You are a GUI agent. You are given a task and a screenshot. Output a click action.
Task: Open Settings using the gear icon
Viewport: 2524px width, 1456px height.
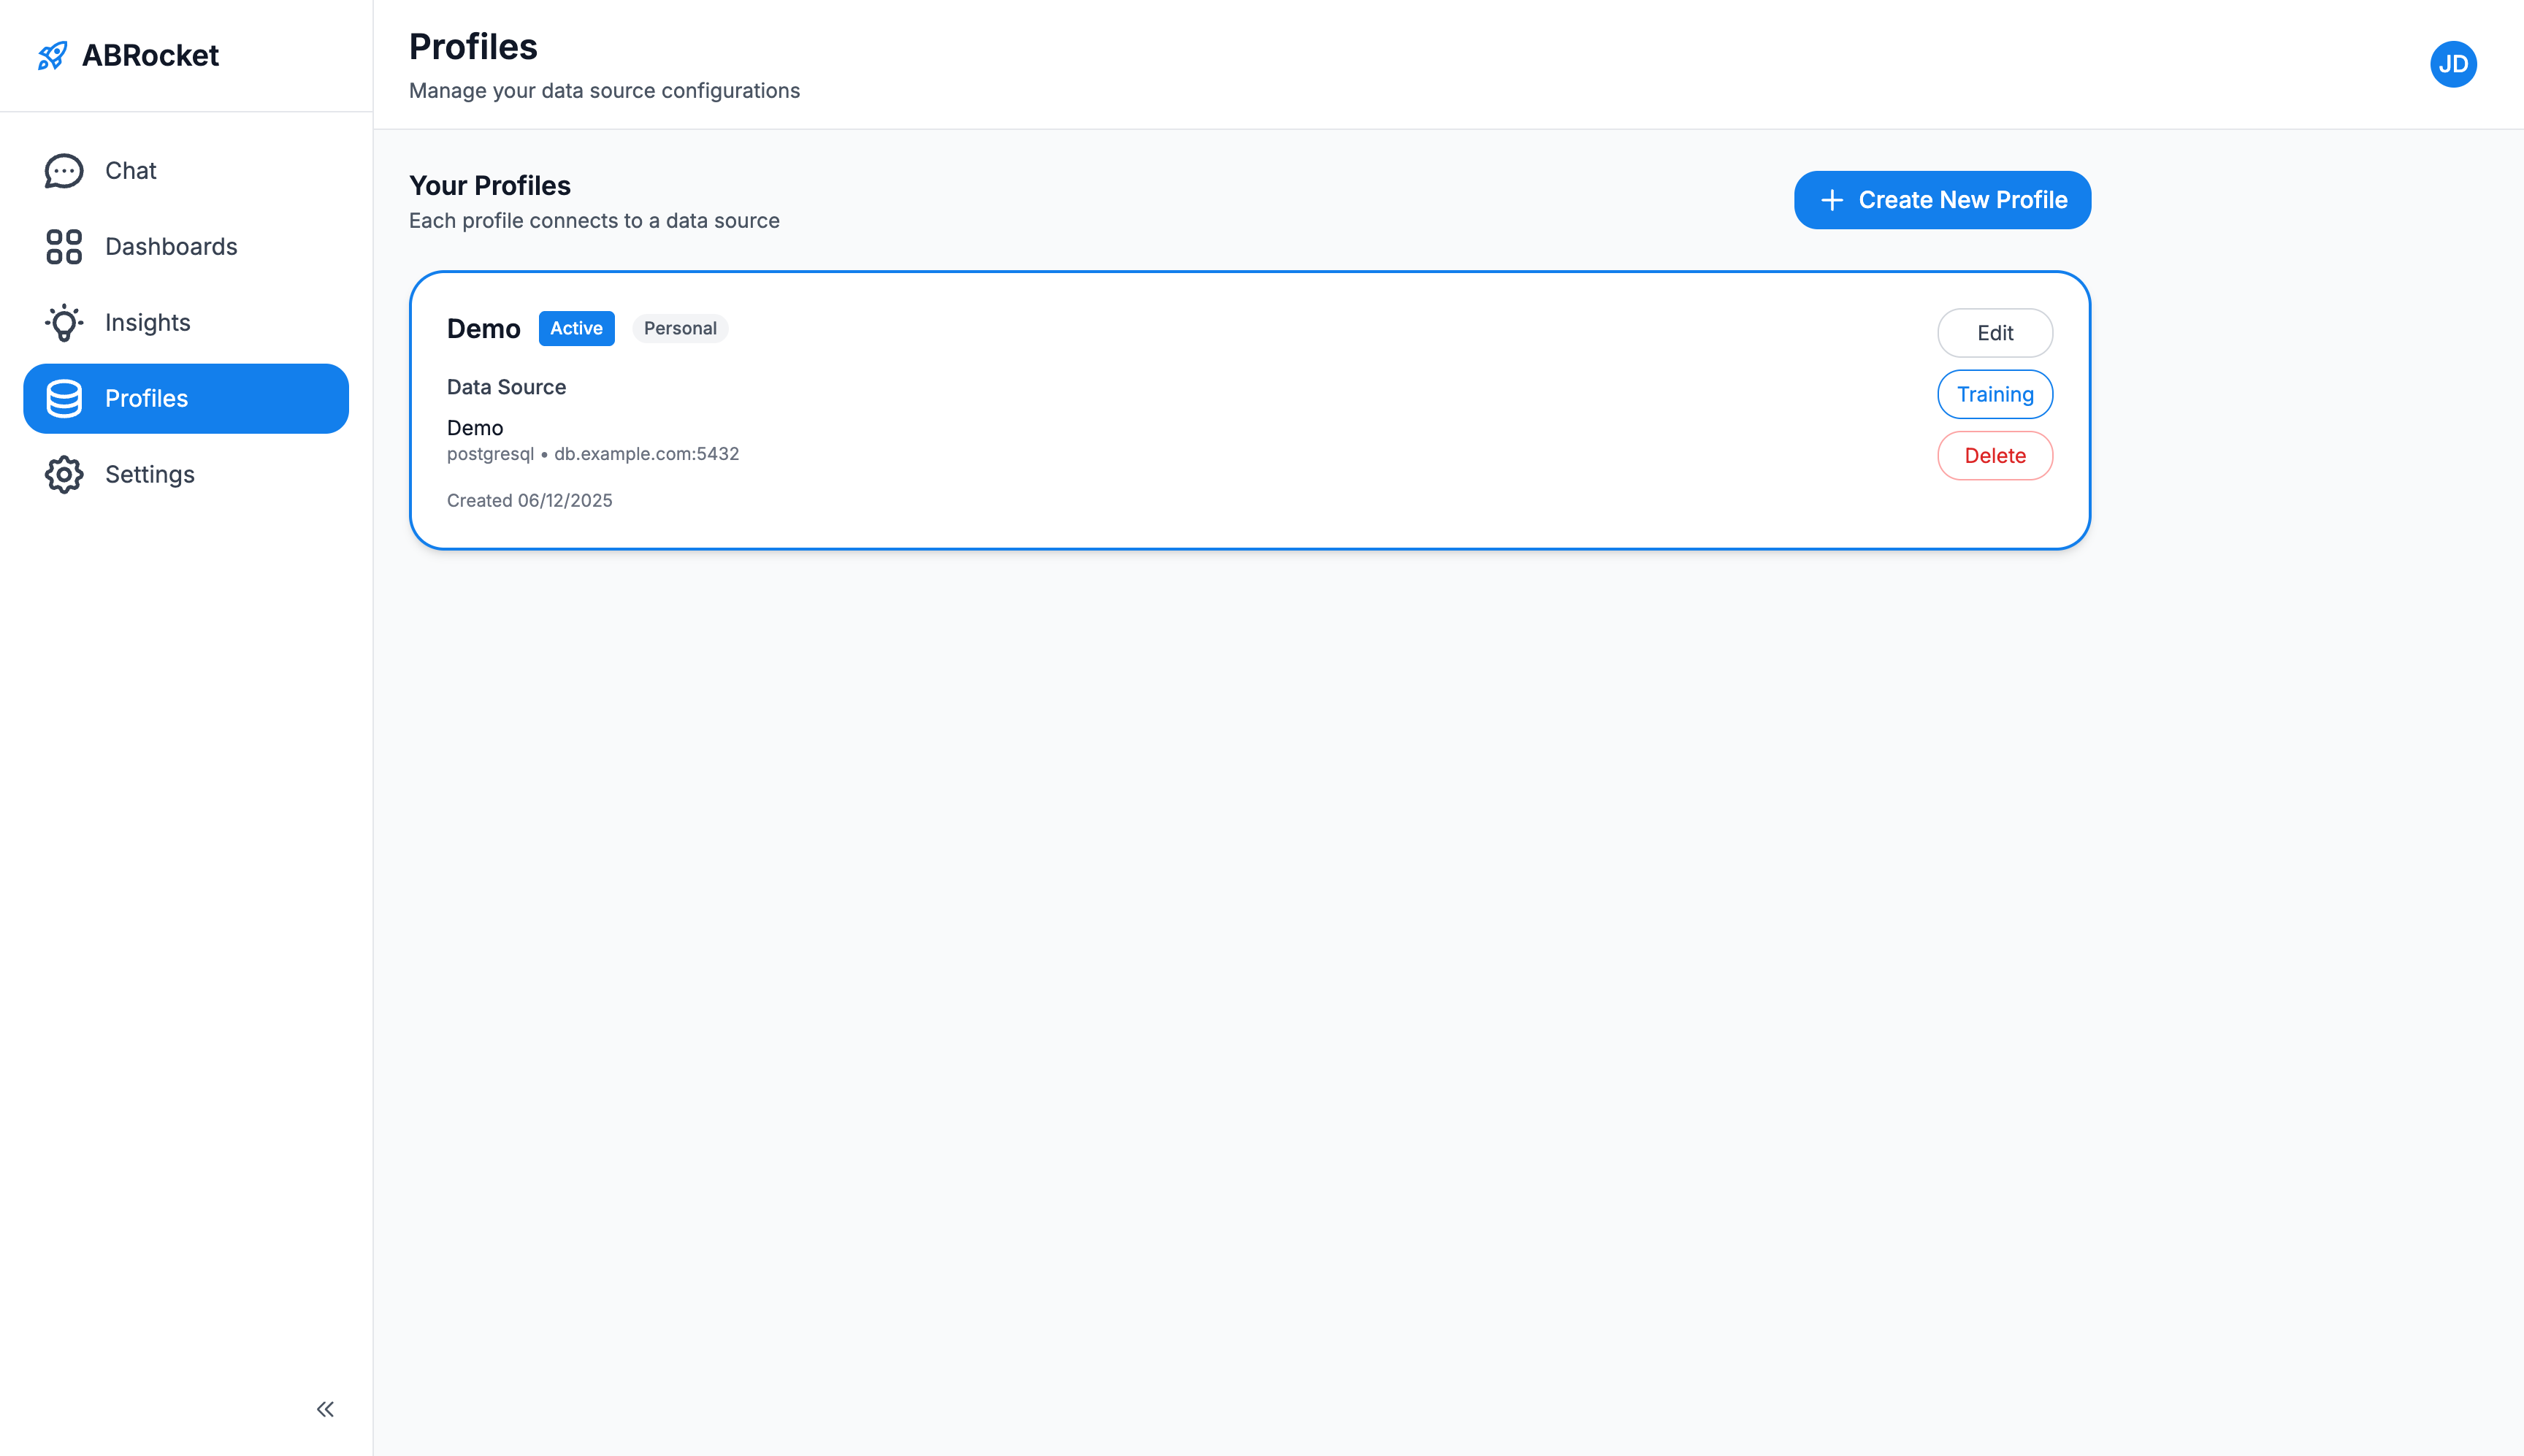(x=64, y=474)
